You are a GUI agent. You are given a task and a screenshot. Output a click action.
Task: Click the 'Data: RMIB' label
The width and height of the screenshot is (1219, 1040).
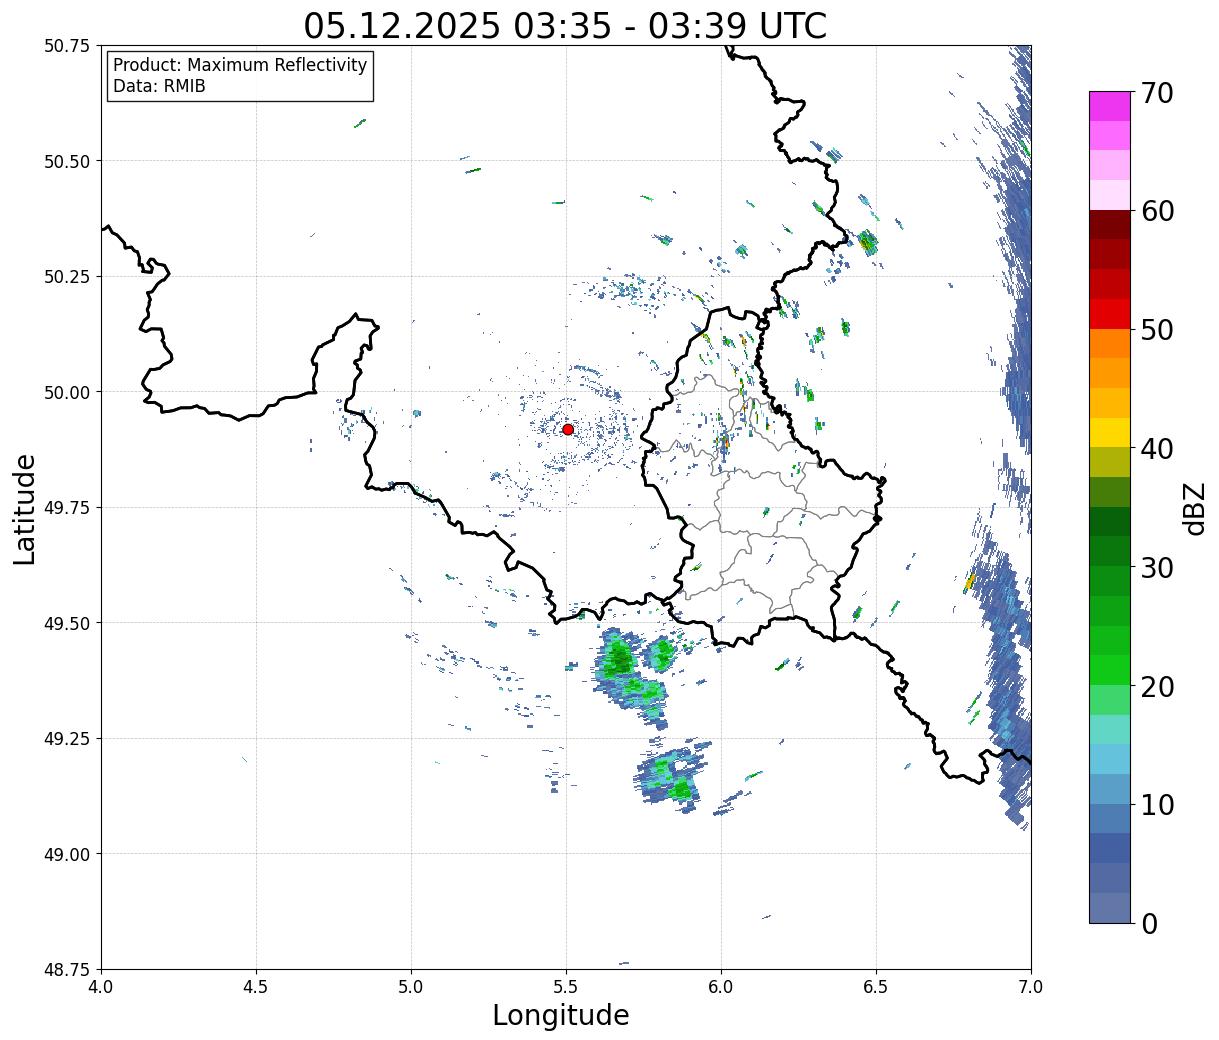[159, 87]
